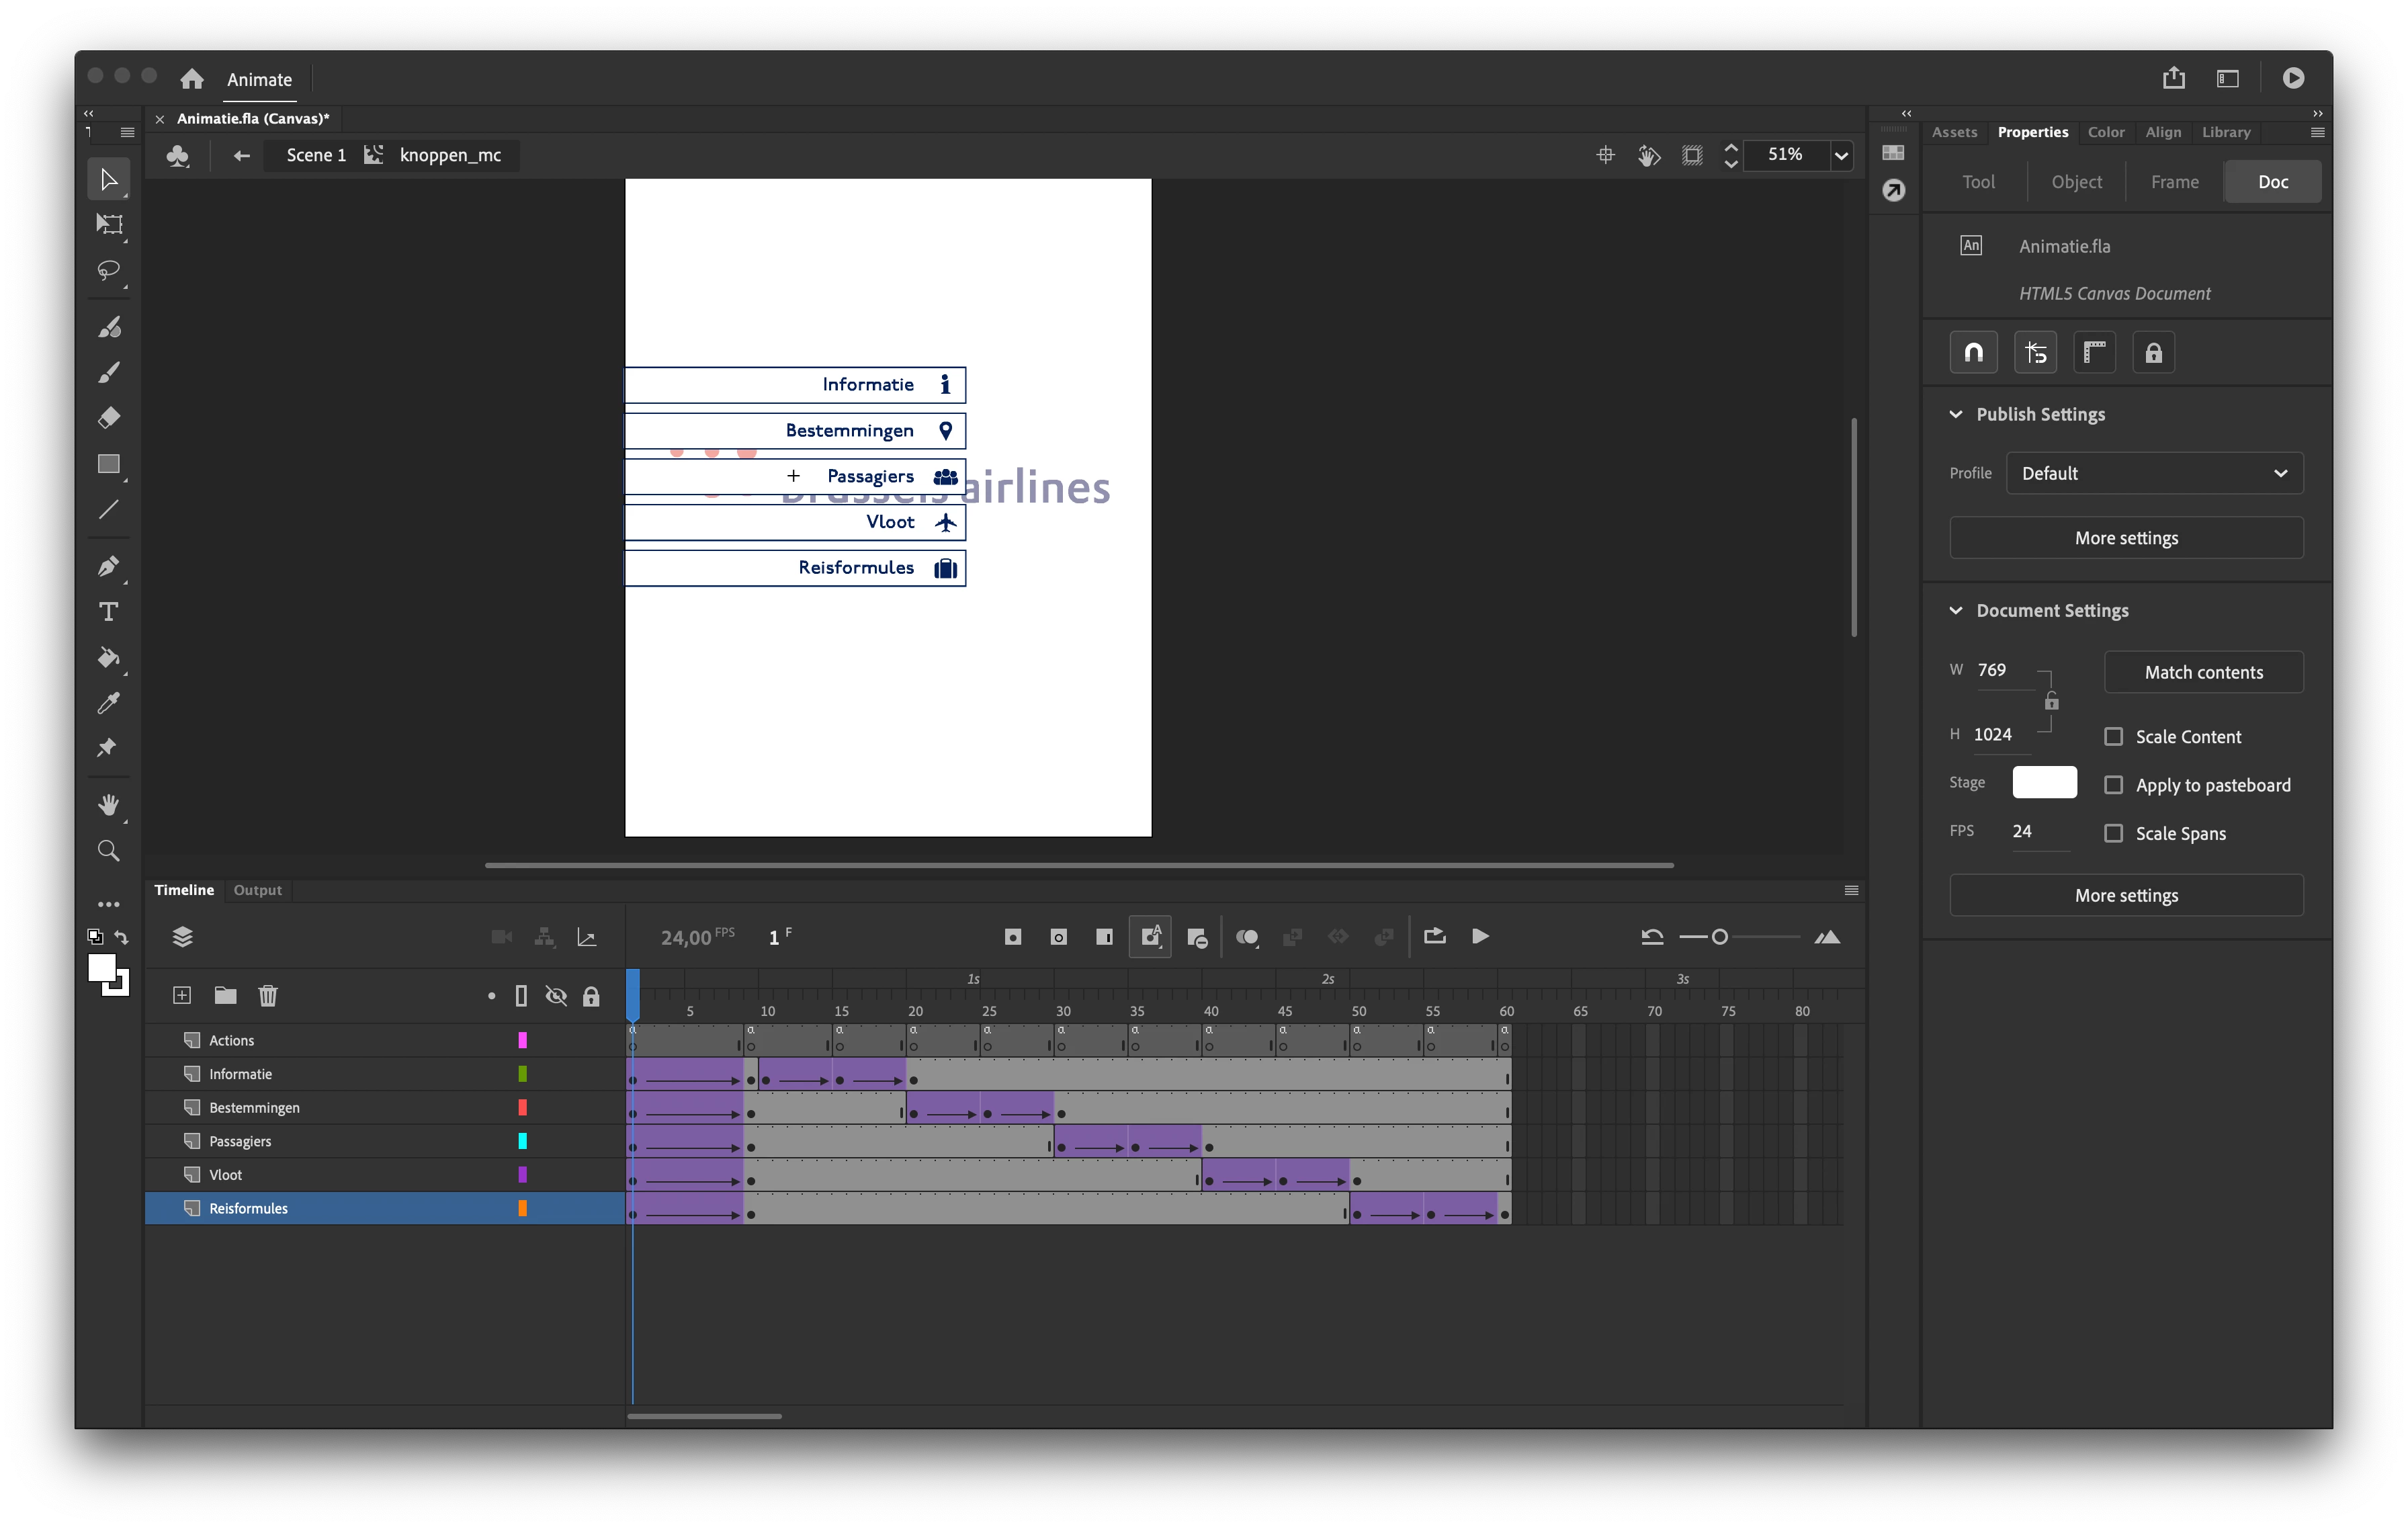Enable the Scale Content checkbox
2408x1528 pixels.
[x=2113, y=736]
